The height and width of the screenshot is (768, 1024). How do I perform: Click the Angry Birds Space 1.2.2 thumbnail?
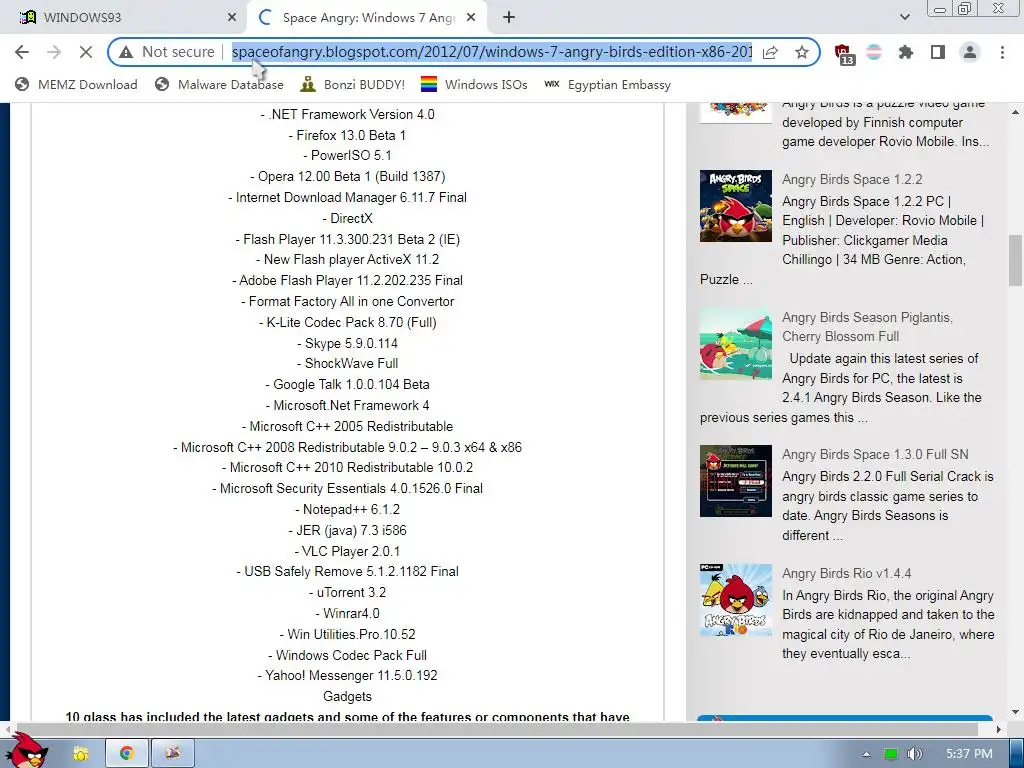(x=735, y=206)
